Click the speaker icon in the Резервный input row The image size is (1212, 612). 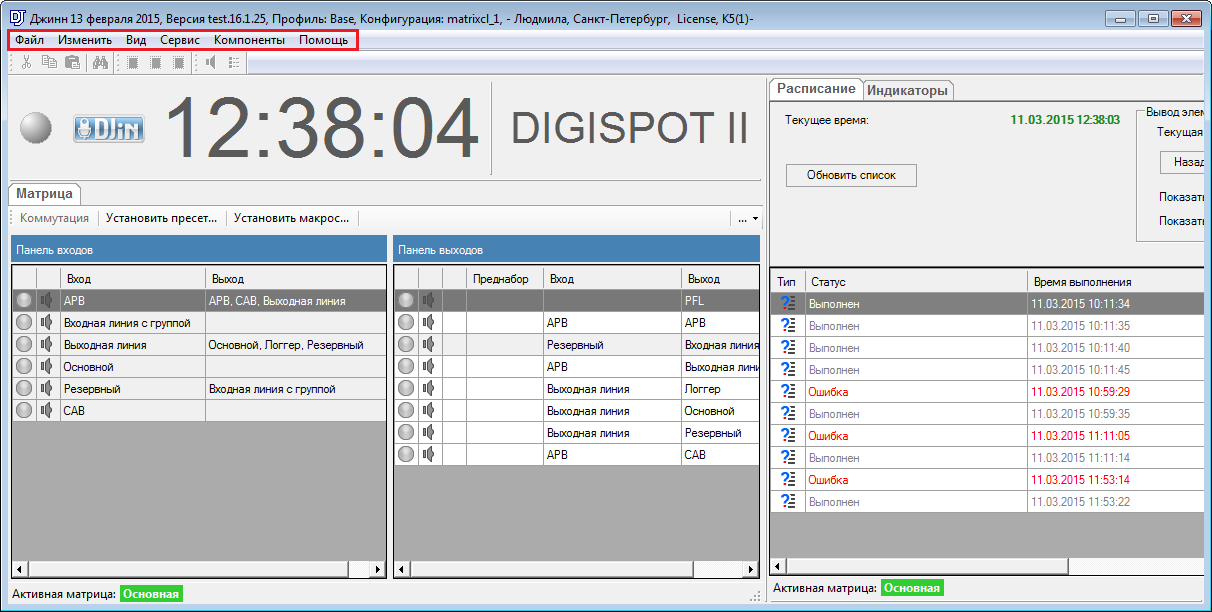[x=47, y=388]
